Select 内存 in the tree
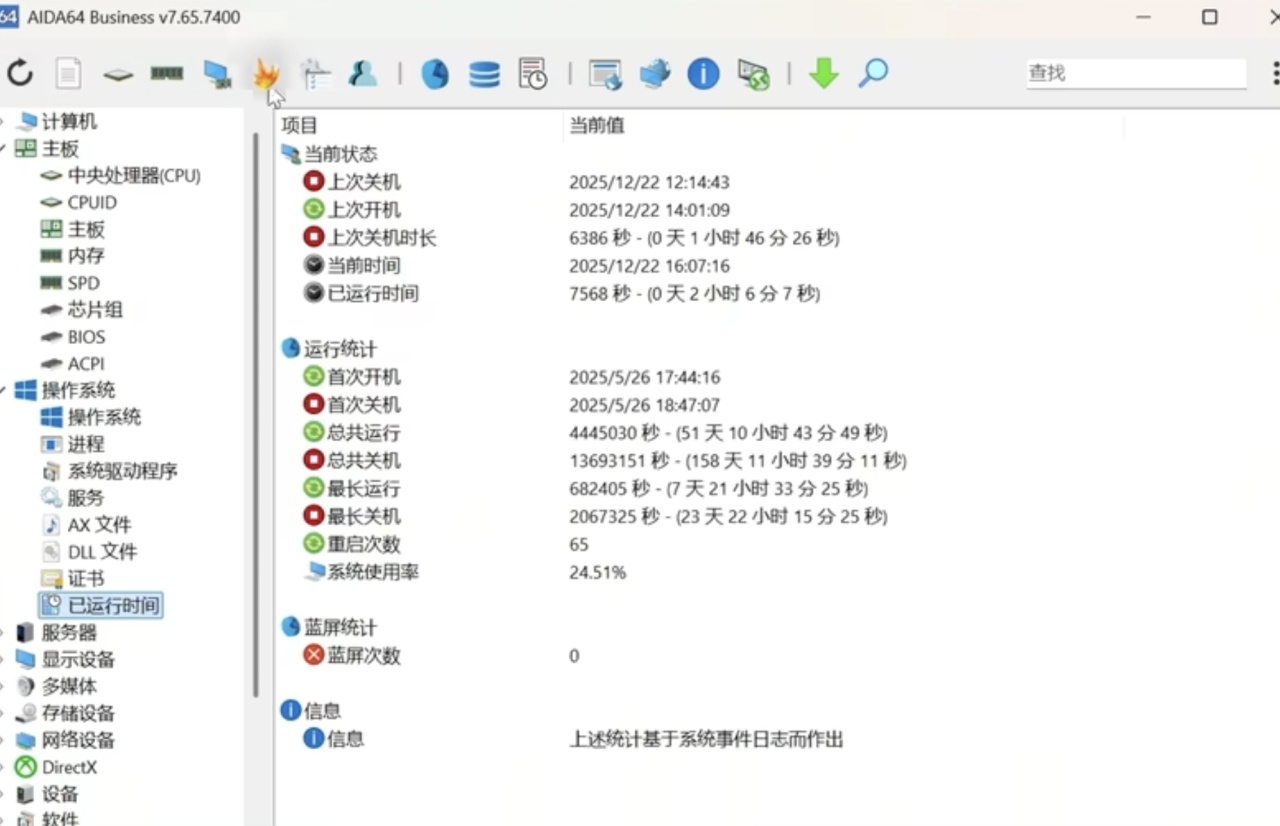The height and width of the screenshot is (826, 1280). coord(86,255)
